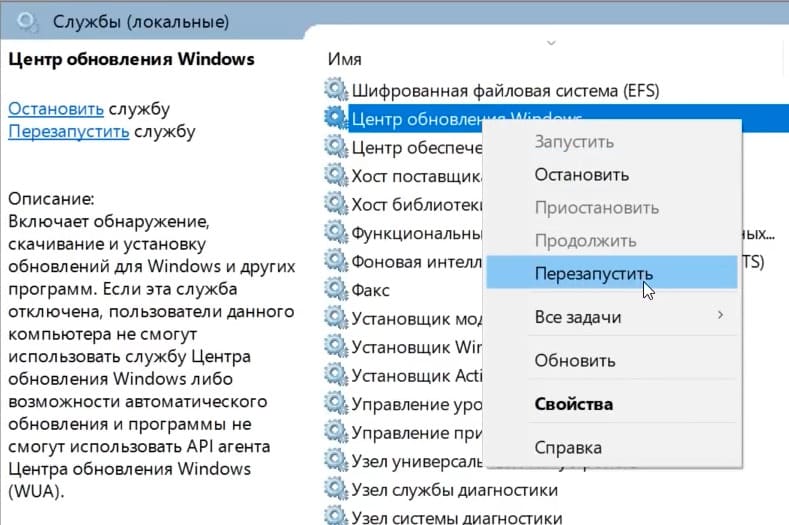Select the Хост поставщика service name
Screen dimensions: 789x525
[x=417, y=176]
